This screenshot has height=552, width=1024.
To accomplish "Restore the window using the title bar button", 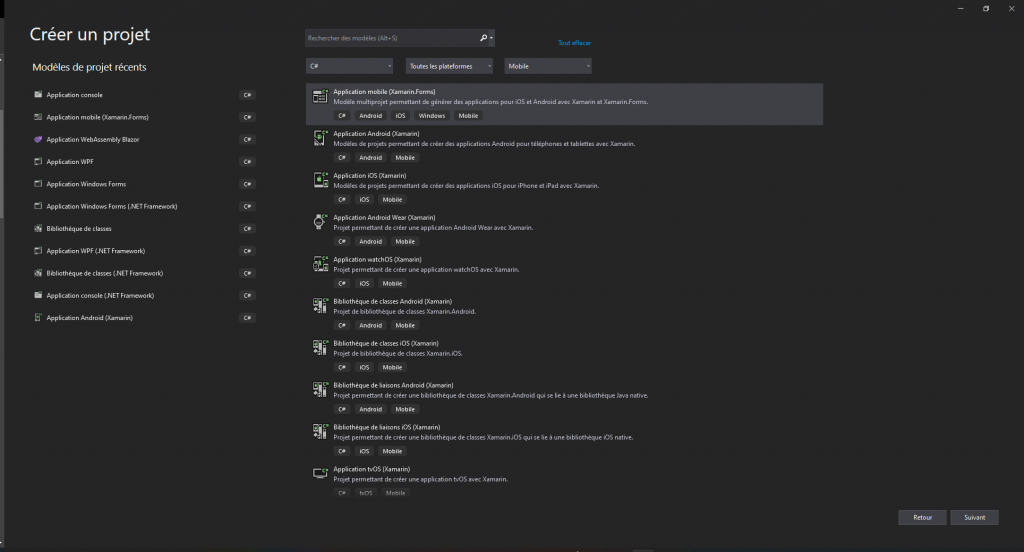I will 985,8.
